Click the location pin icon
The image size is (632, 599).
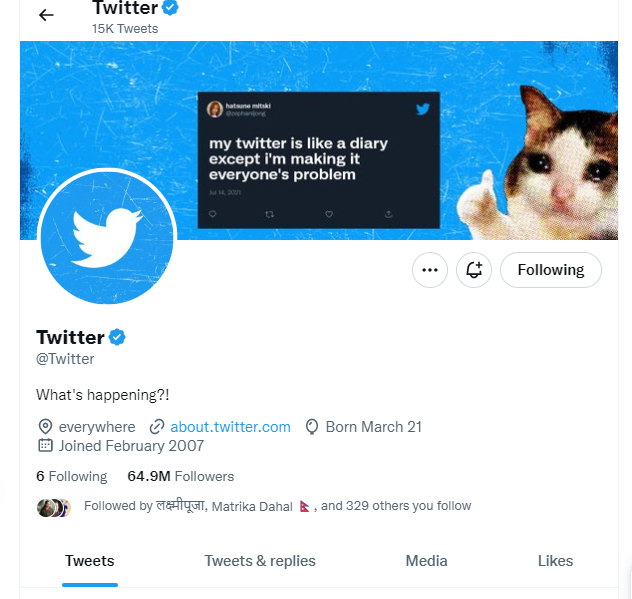(45, 427)
